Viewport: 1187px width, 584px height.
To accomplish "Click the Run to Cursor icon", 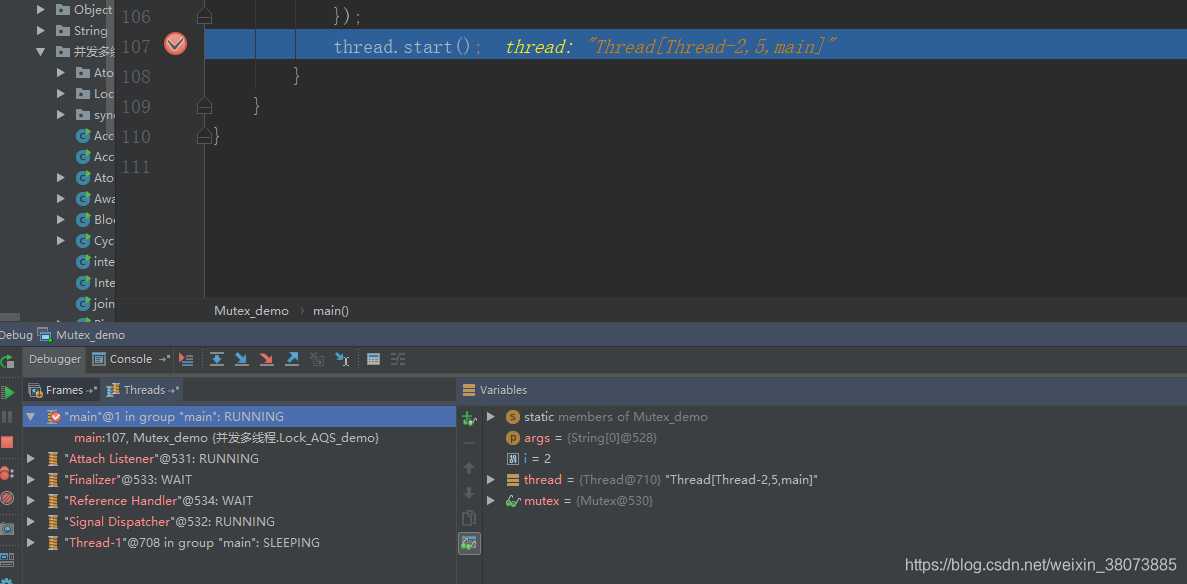I will pos(342,359).
